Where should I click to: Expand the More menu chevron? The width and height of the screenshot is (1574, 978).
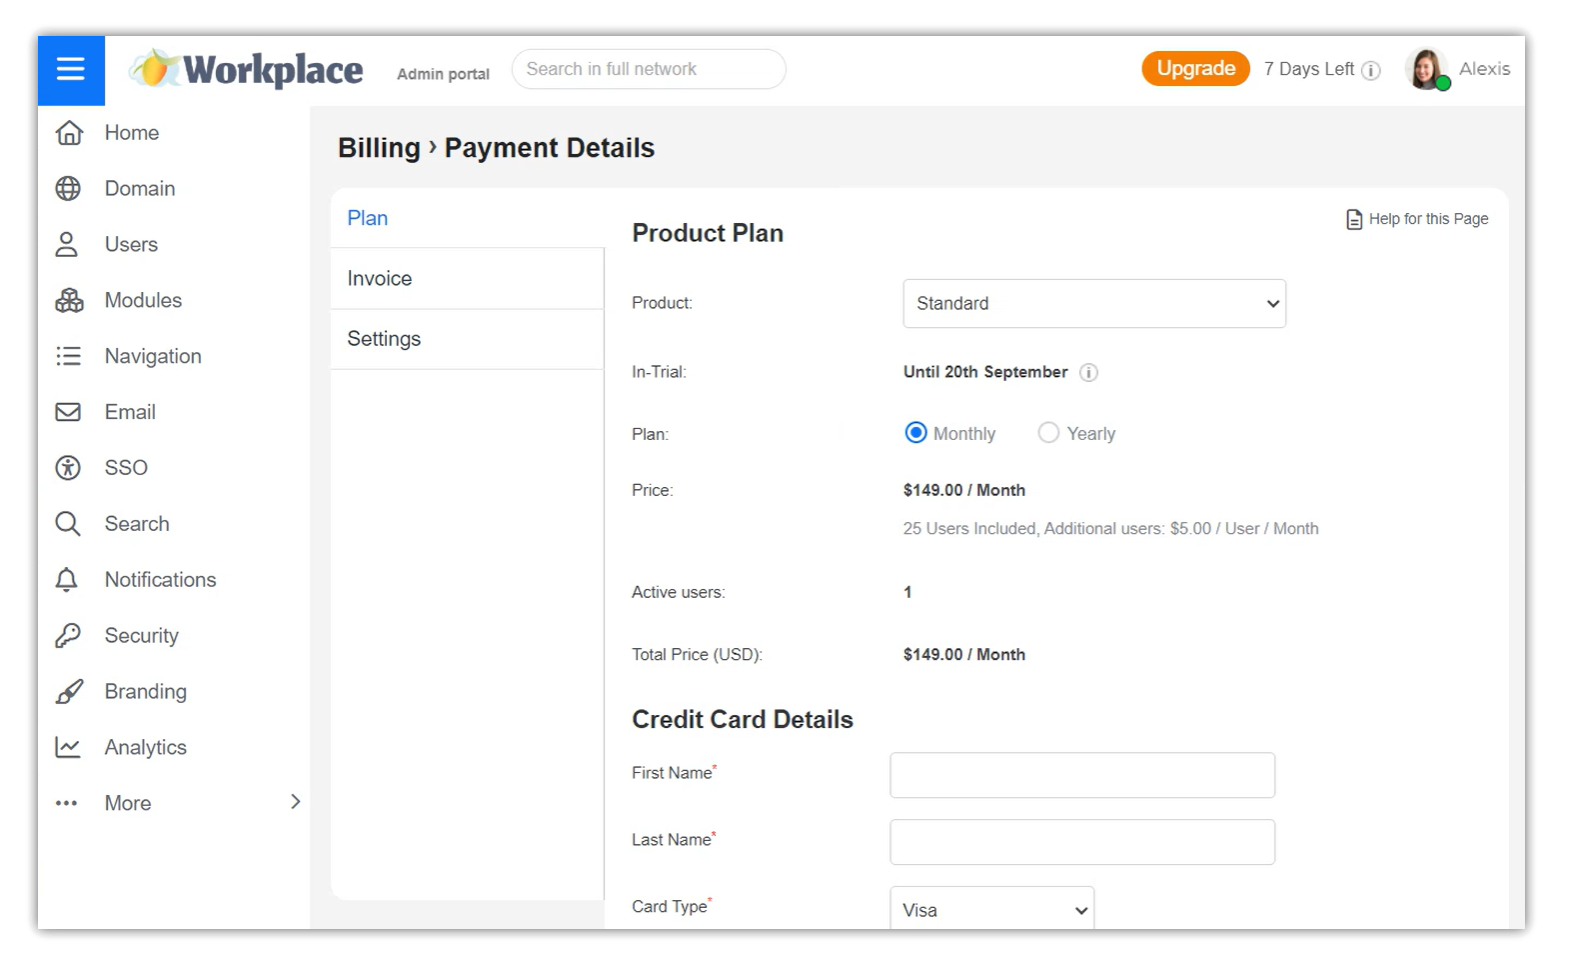pyautogui.click(x=295, y=802)
